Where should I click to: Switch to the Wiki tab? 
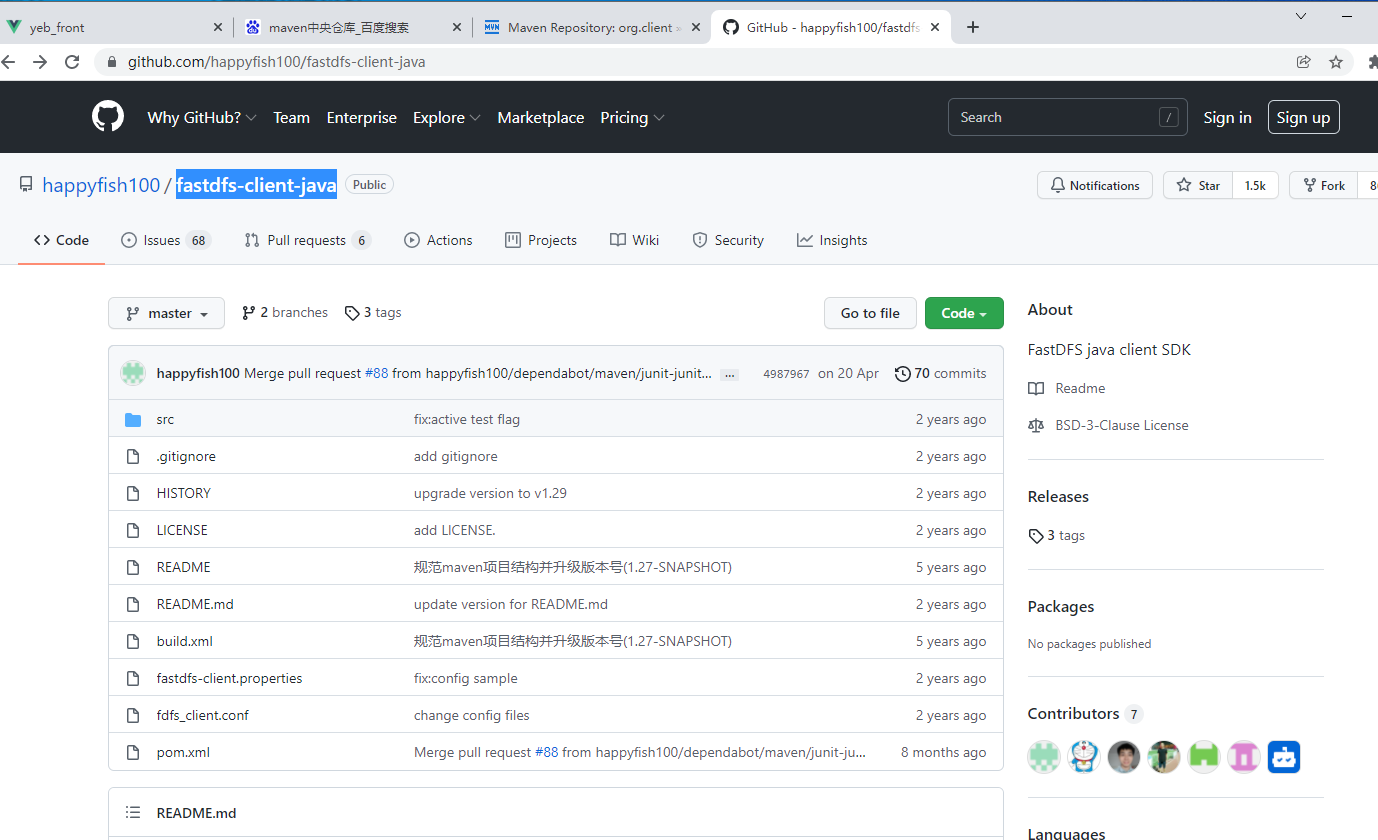[x=635, y=241]
